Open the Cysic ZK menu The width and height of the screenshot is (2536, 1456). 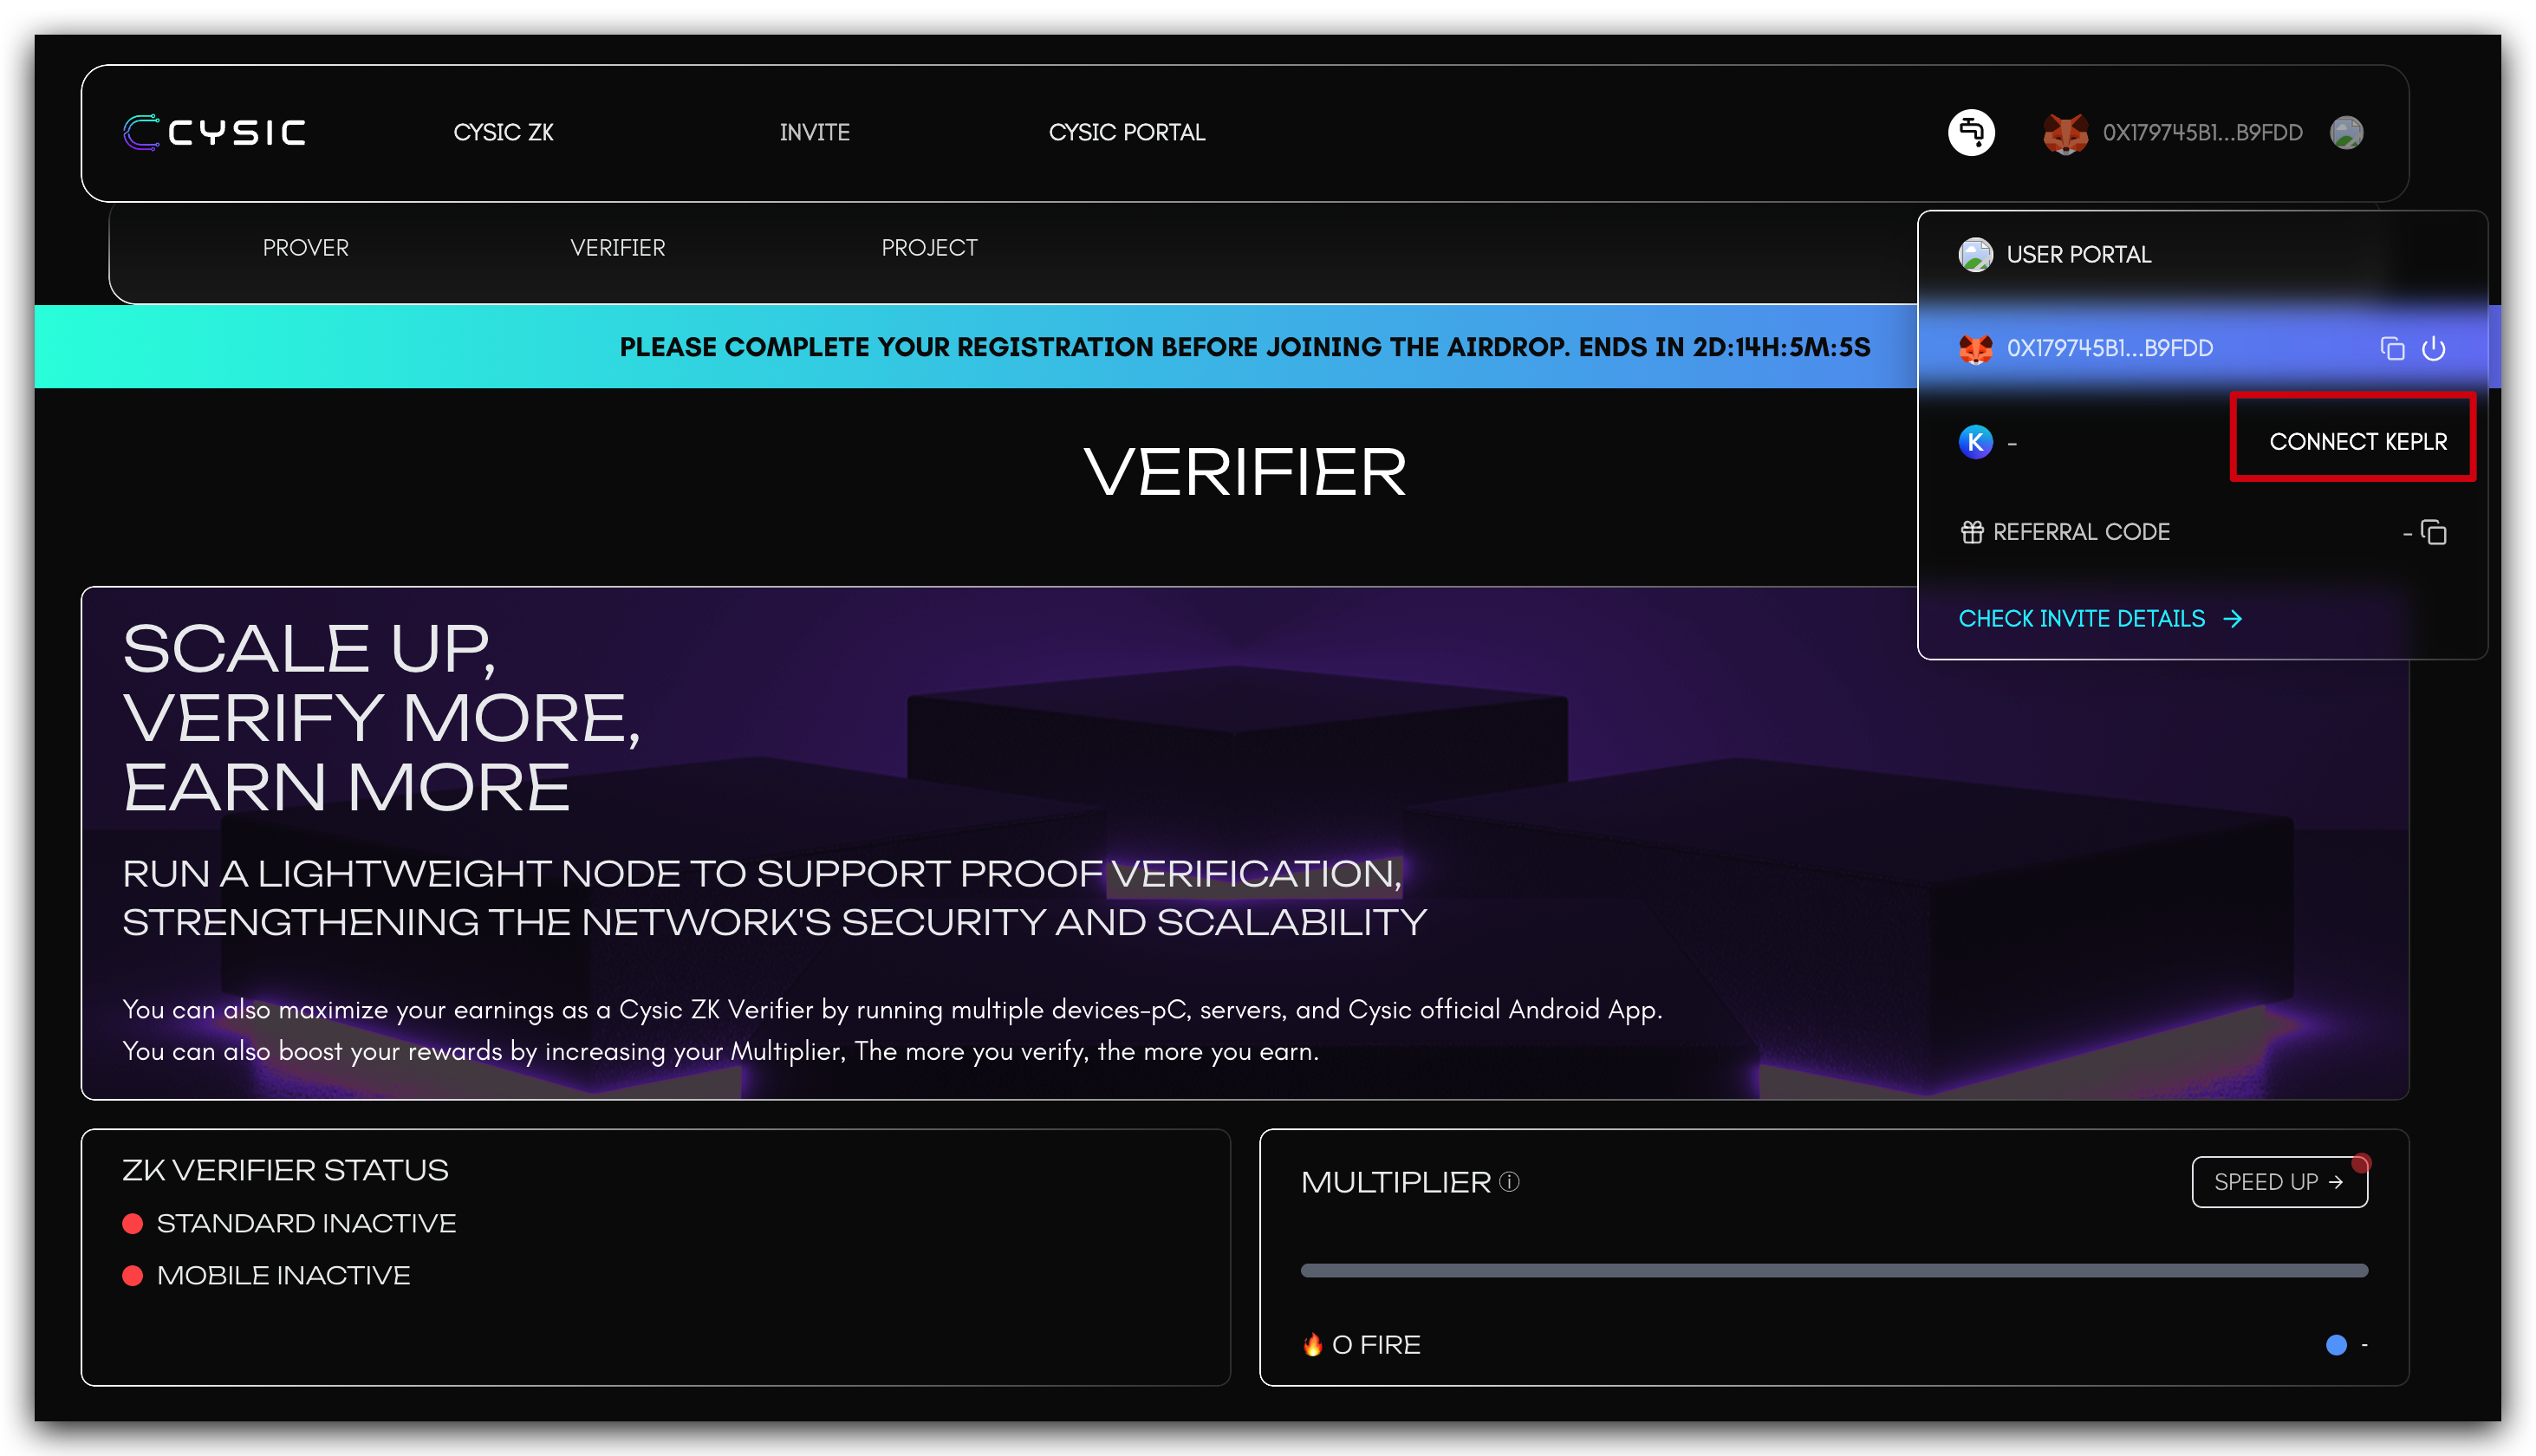coord(503,132)
